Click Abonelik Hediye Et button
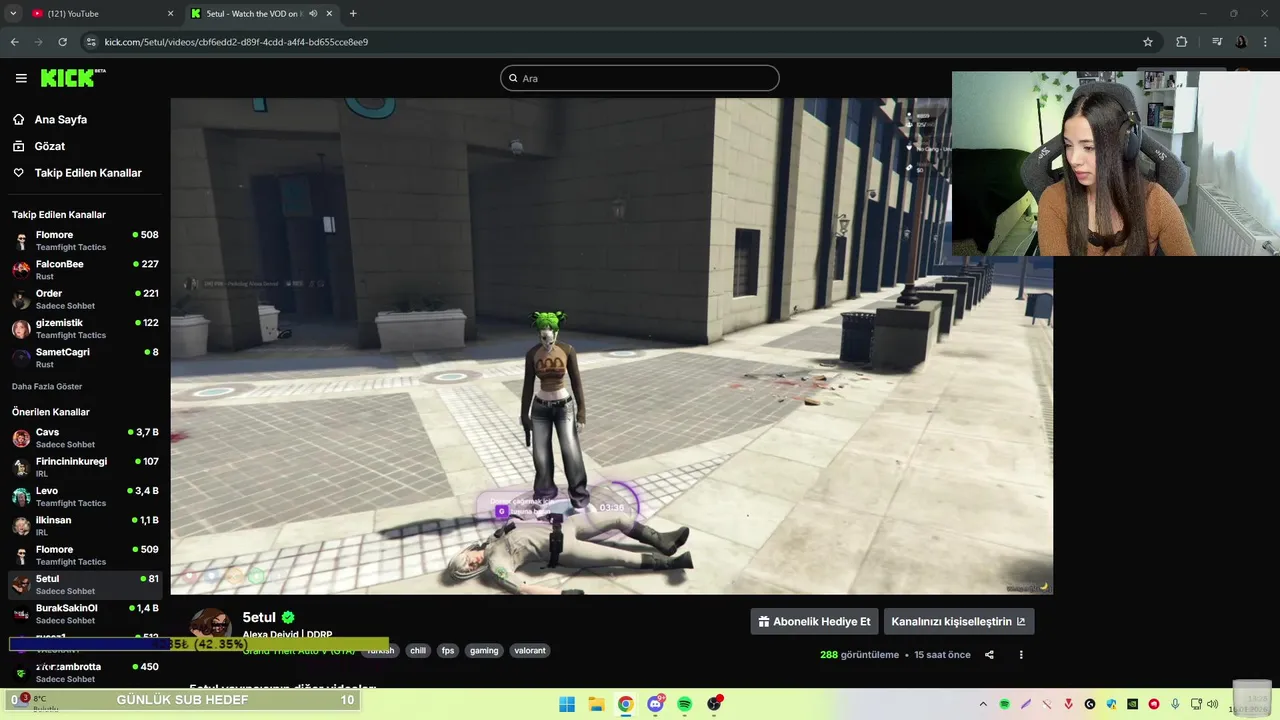Viewport: 1280px width, 720px height. [814, 621]
